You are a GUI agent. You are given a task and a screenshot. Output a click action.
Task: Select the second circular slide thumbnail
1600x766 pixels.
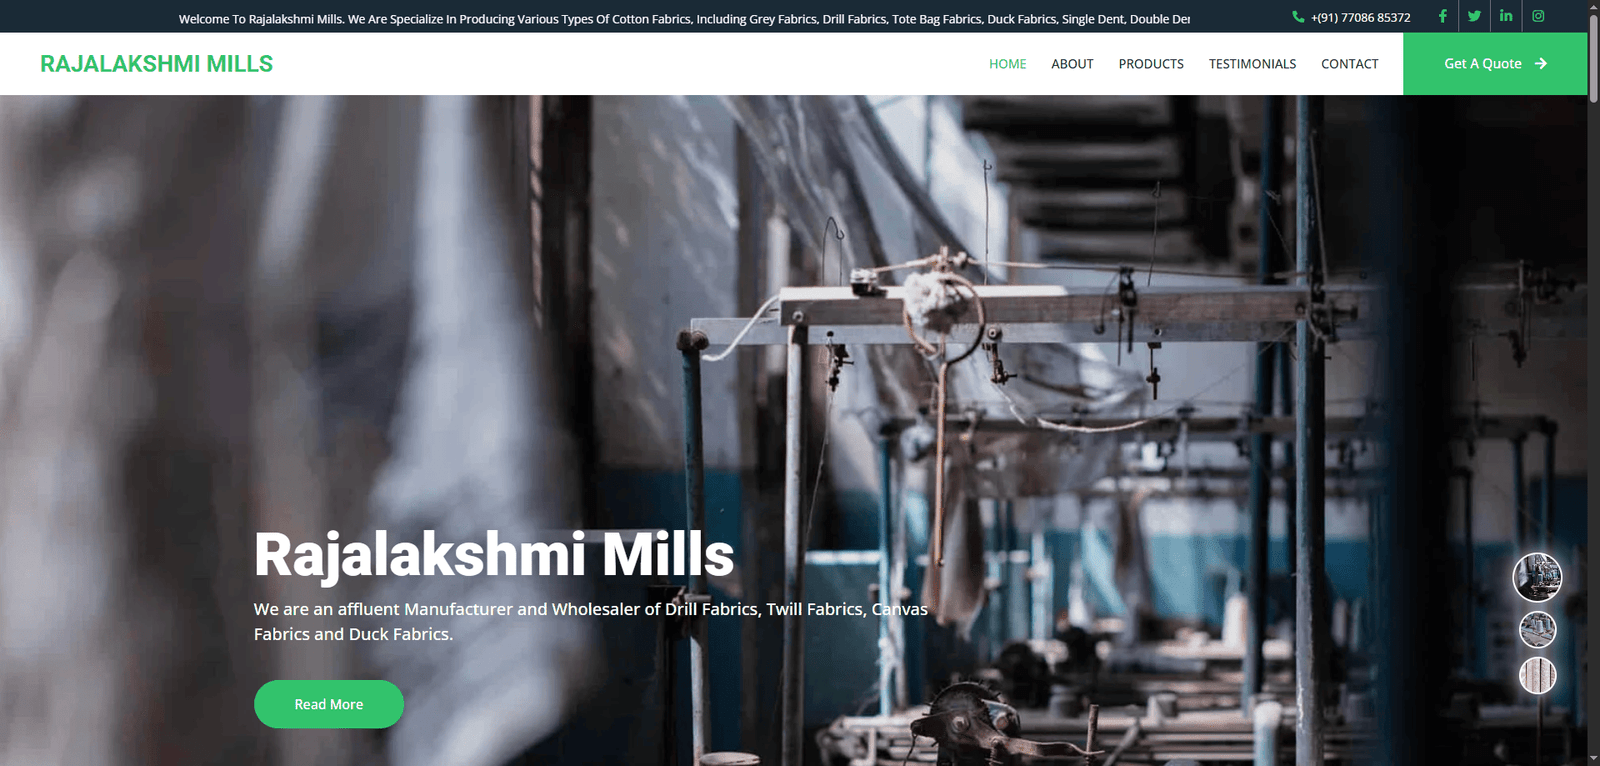tap(1538, 630)
